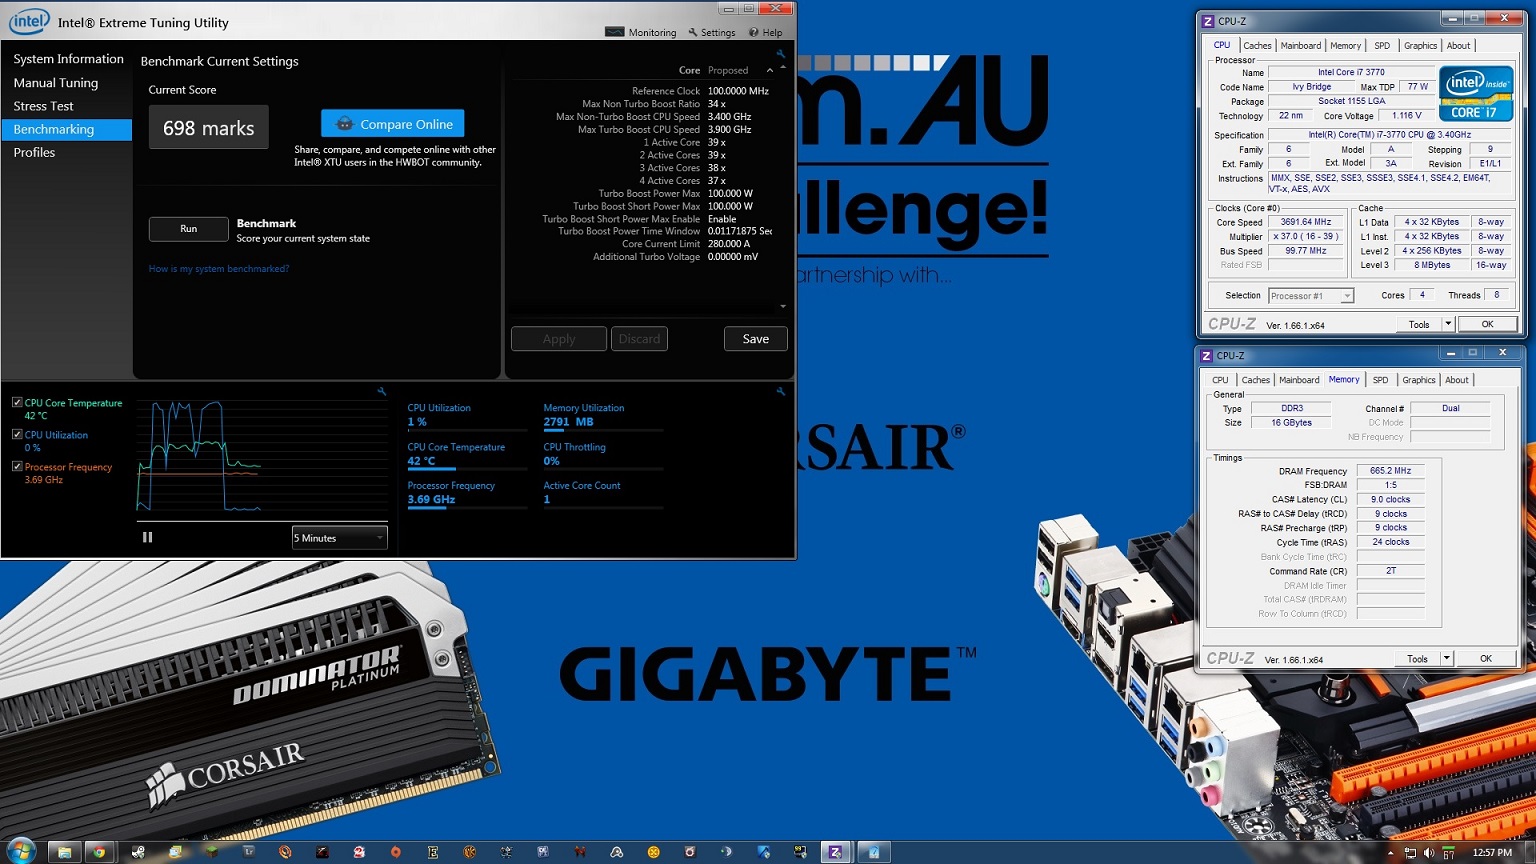Click the wrench icon above Memory Utilization
Image resolution: width=1536 pixels, height=864 pixels.
point(781,391)
